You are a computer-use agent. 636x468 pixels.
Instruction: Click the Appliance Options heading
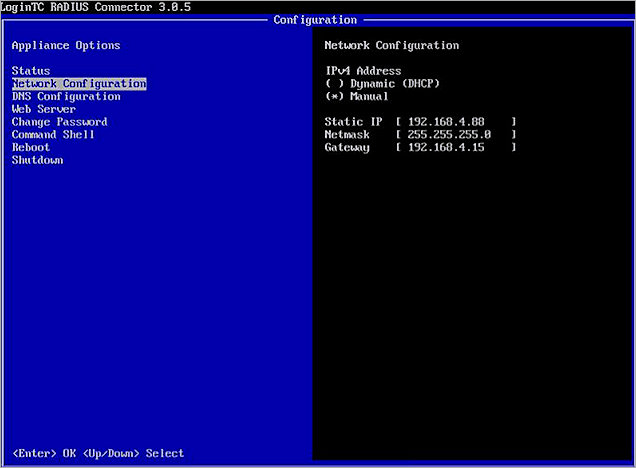pyautogui.click(x=66, y=45)
